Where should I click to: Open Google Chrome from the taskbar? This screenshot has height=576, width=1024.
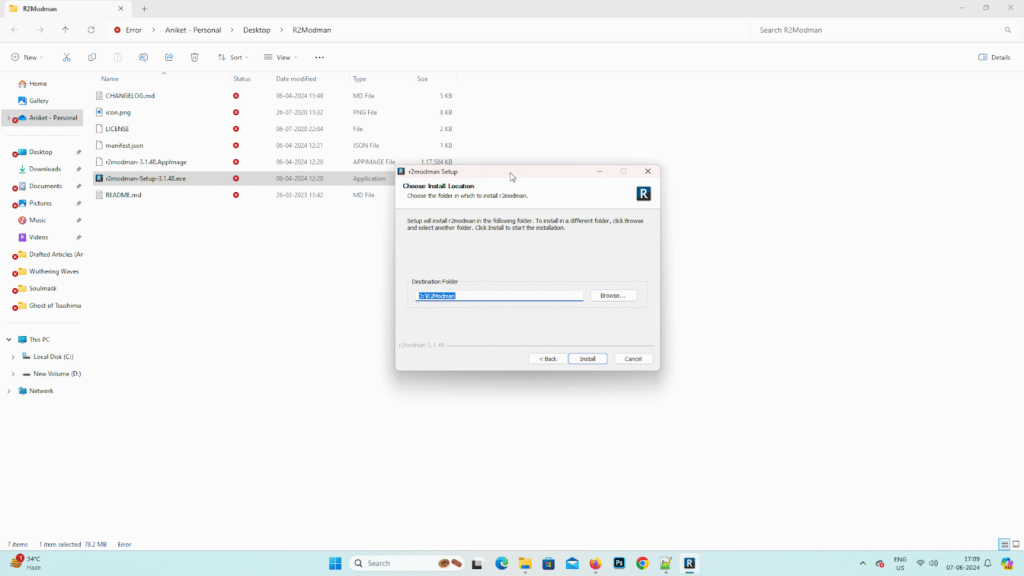pos(643,564)
